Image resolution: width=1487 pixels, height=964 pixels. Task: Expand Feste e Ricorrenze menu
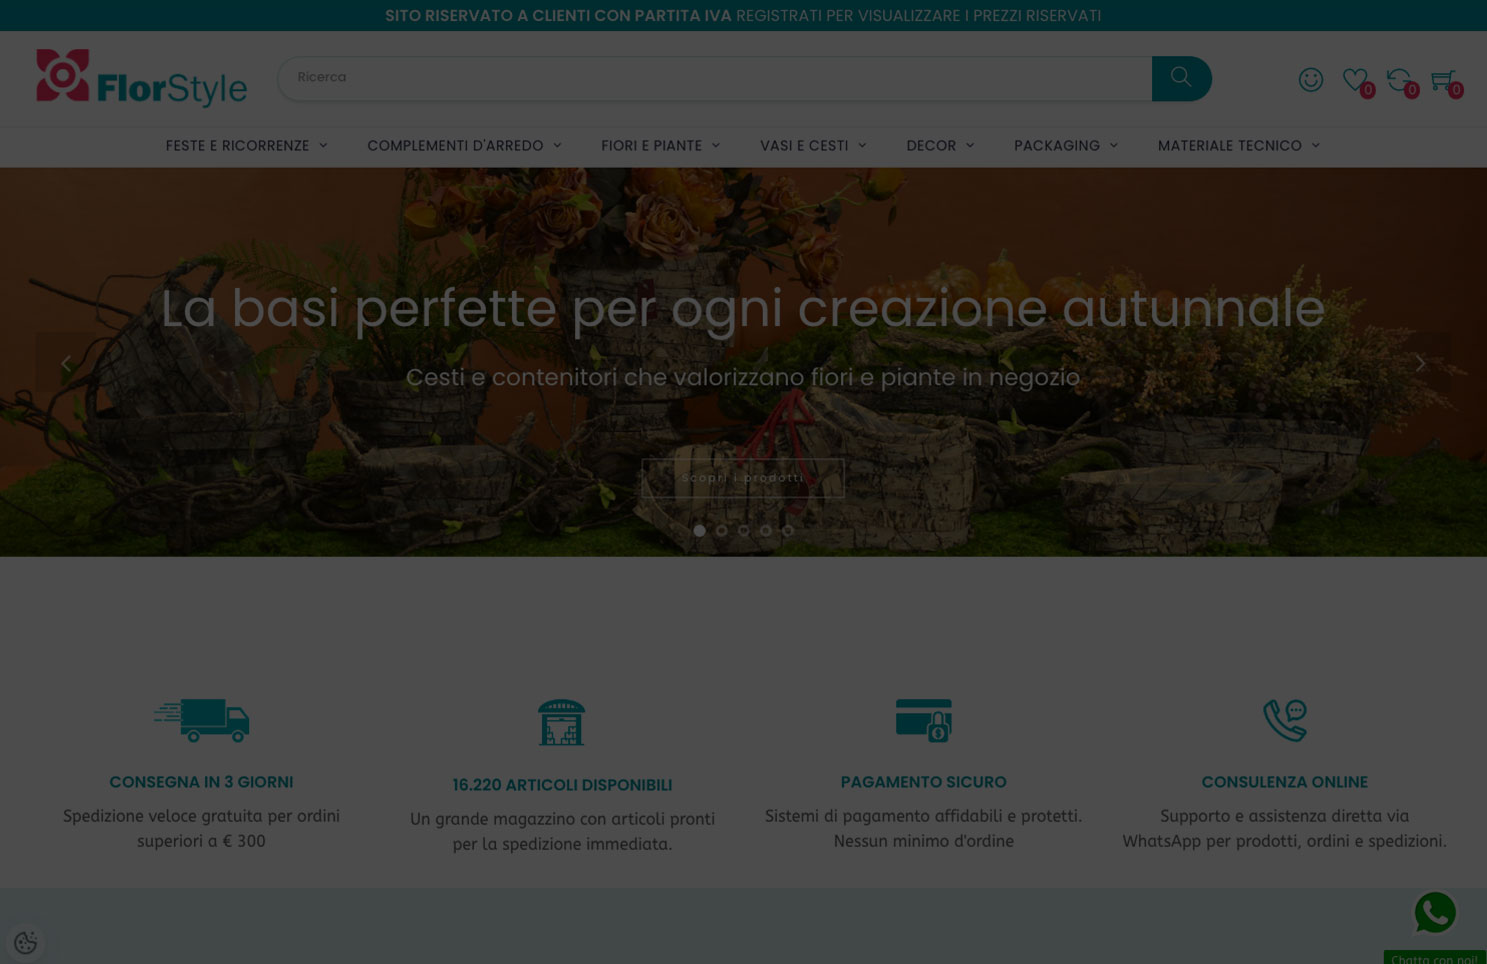pyautogui.click(x=246, y=146)
